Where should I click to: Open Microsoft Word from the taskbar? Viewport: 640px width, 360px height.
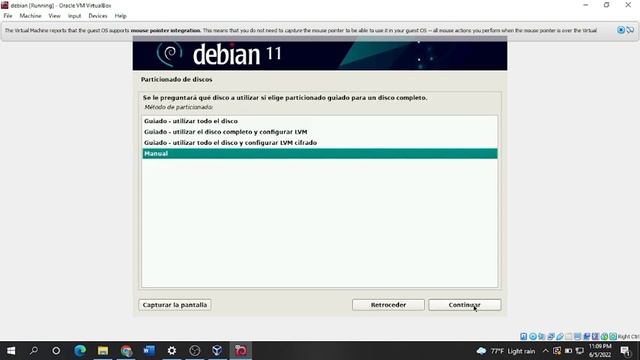coord(149,351)
